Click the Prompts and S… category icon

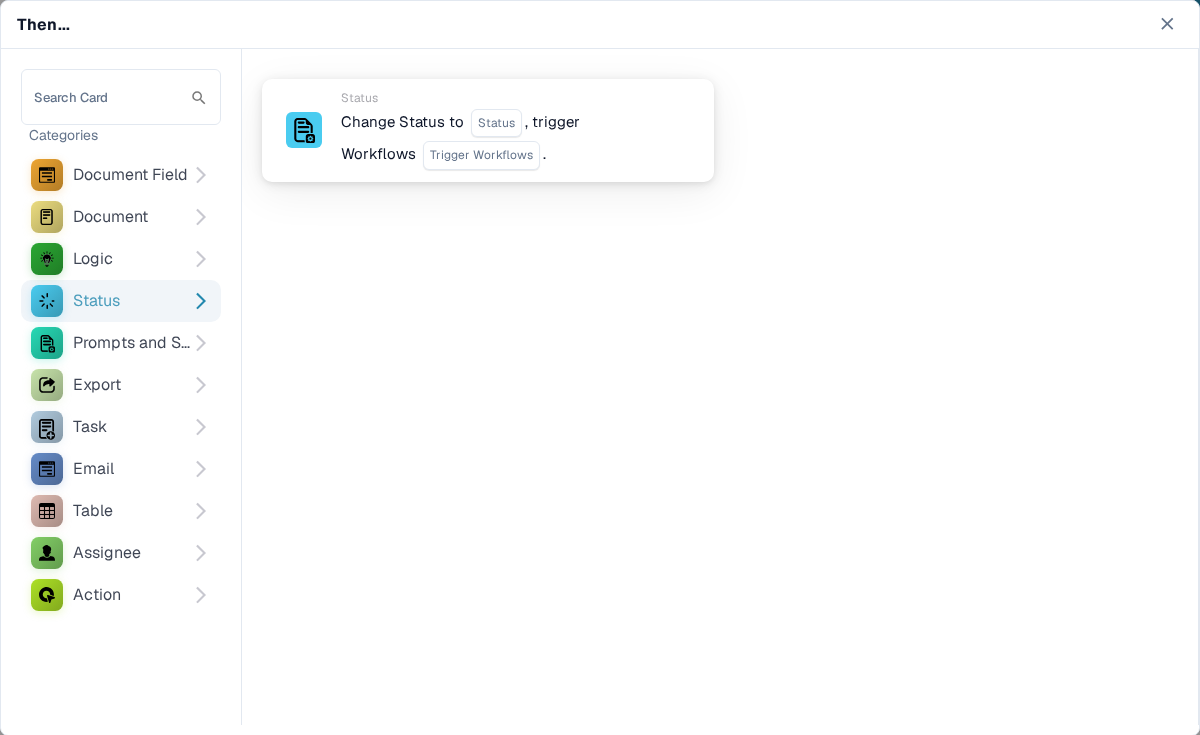(47, 343)
